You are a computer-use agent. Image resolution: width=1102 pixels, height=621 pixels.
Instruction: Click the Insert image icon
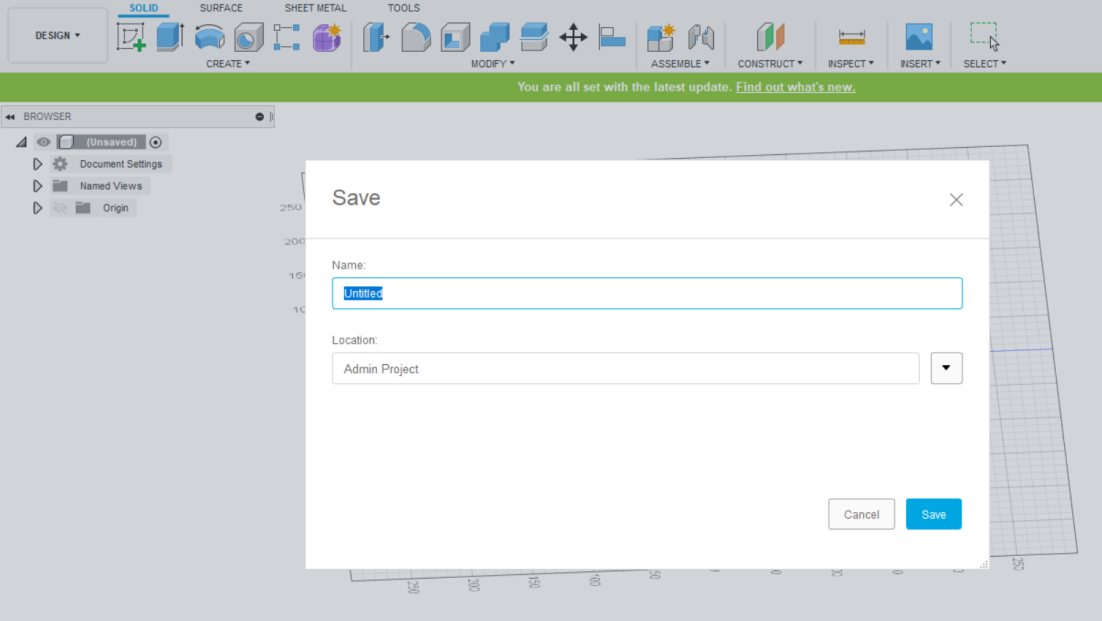(x=919, y=37)
